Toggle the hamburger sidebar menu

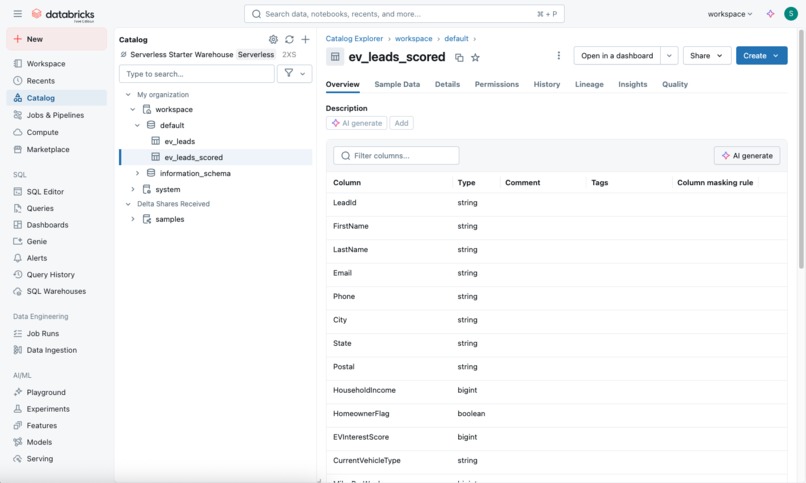tap(17, 14)
